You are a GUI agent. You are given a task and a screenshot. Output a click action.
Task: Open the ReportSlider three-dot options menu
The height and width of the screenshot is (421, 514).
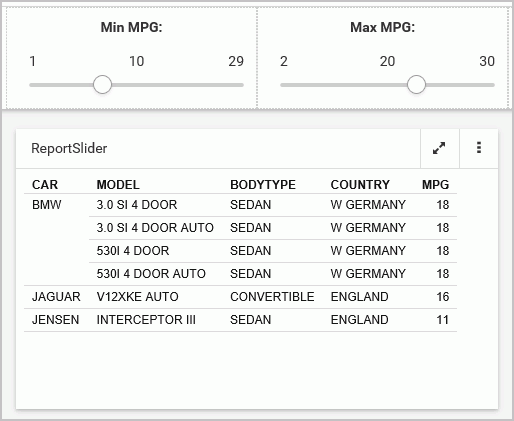tap(479, 148)
